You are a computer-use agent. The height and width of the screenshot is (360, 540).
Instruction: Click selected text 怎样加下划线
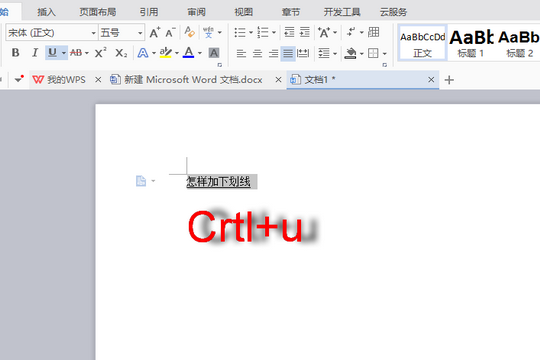218,182
